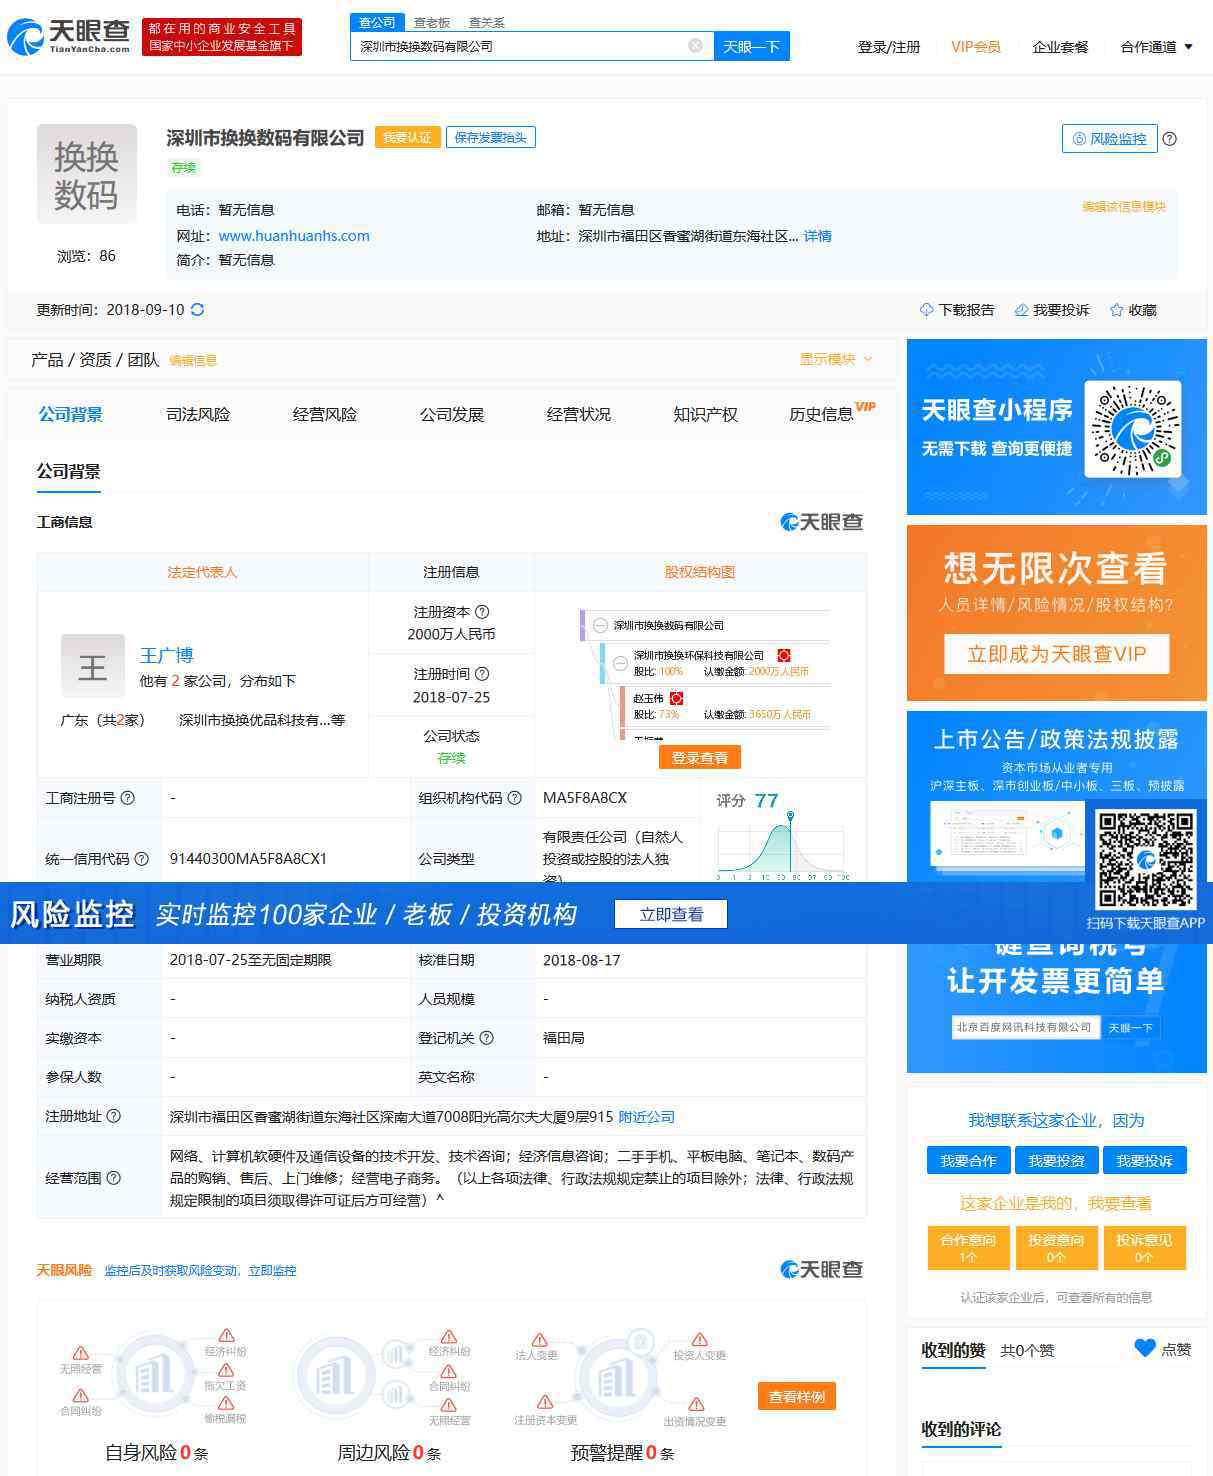
Task: Click 登录查看 under the equity chart
Action: click(700, 757)
